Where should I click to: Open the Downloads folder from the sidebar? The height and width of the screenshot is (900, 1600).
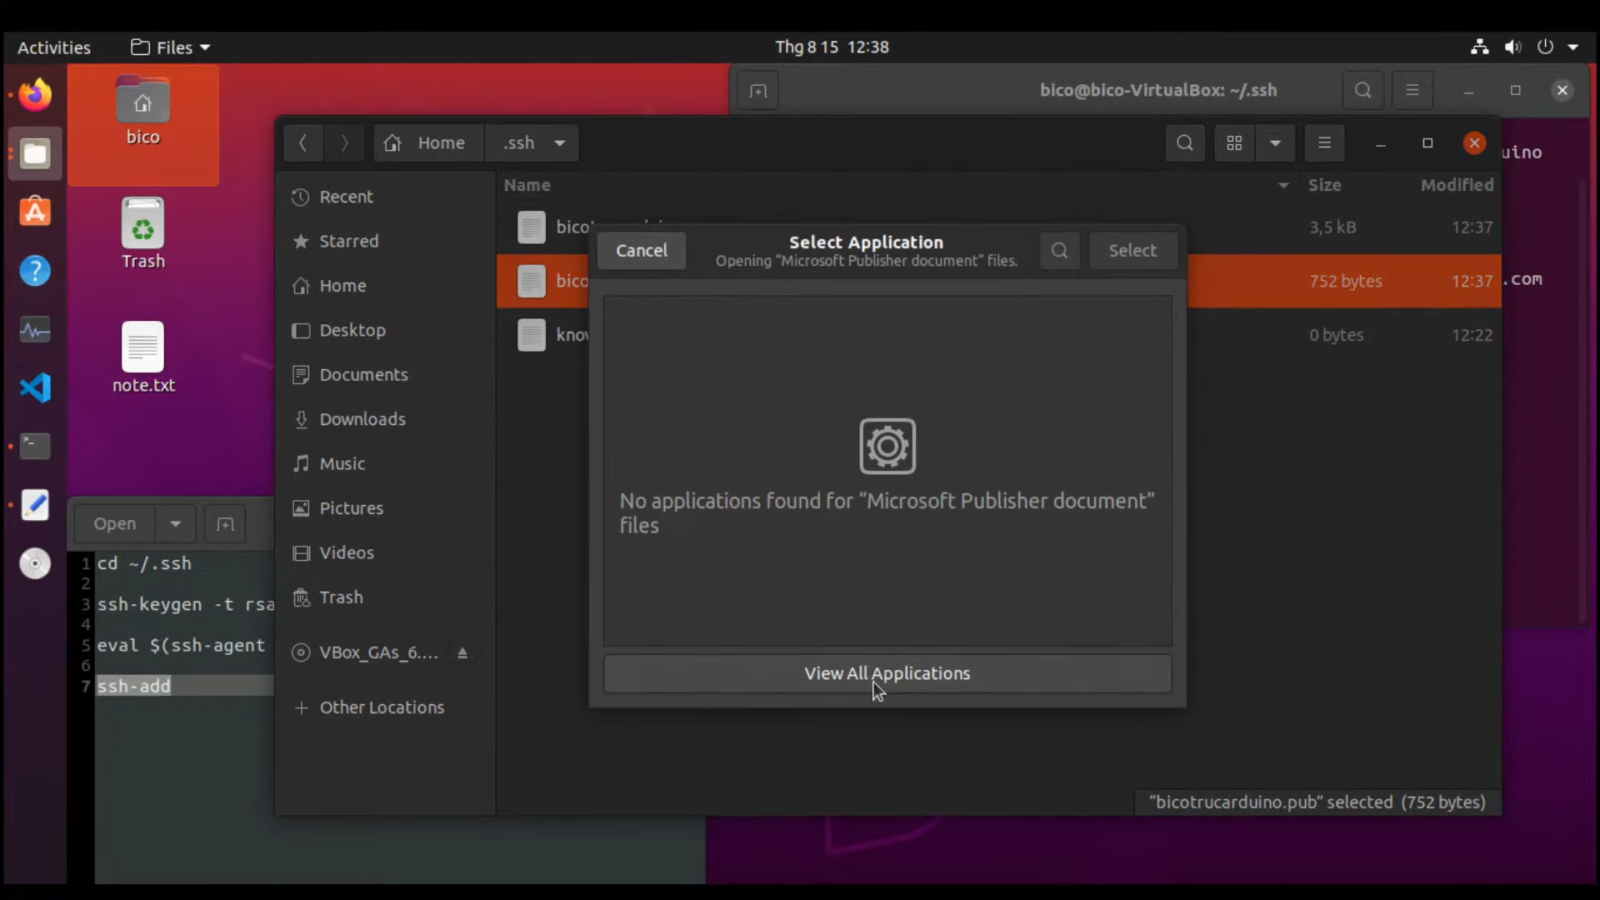click(x=361, y=419)
